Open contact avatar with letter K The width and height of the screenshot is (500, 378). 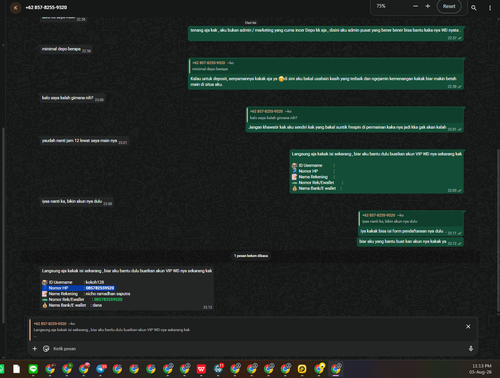click(x=15, y=7)
